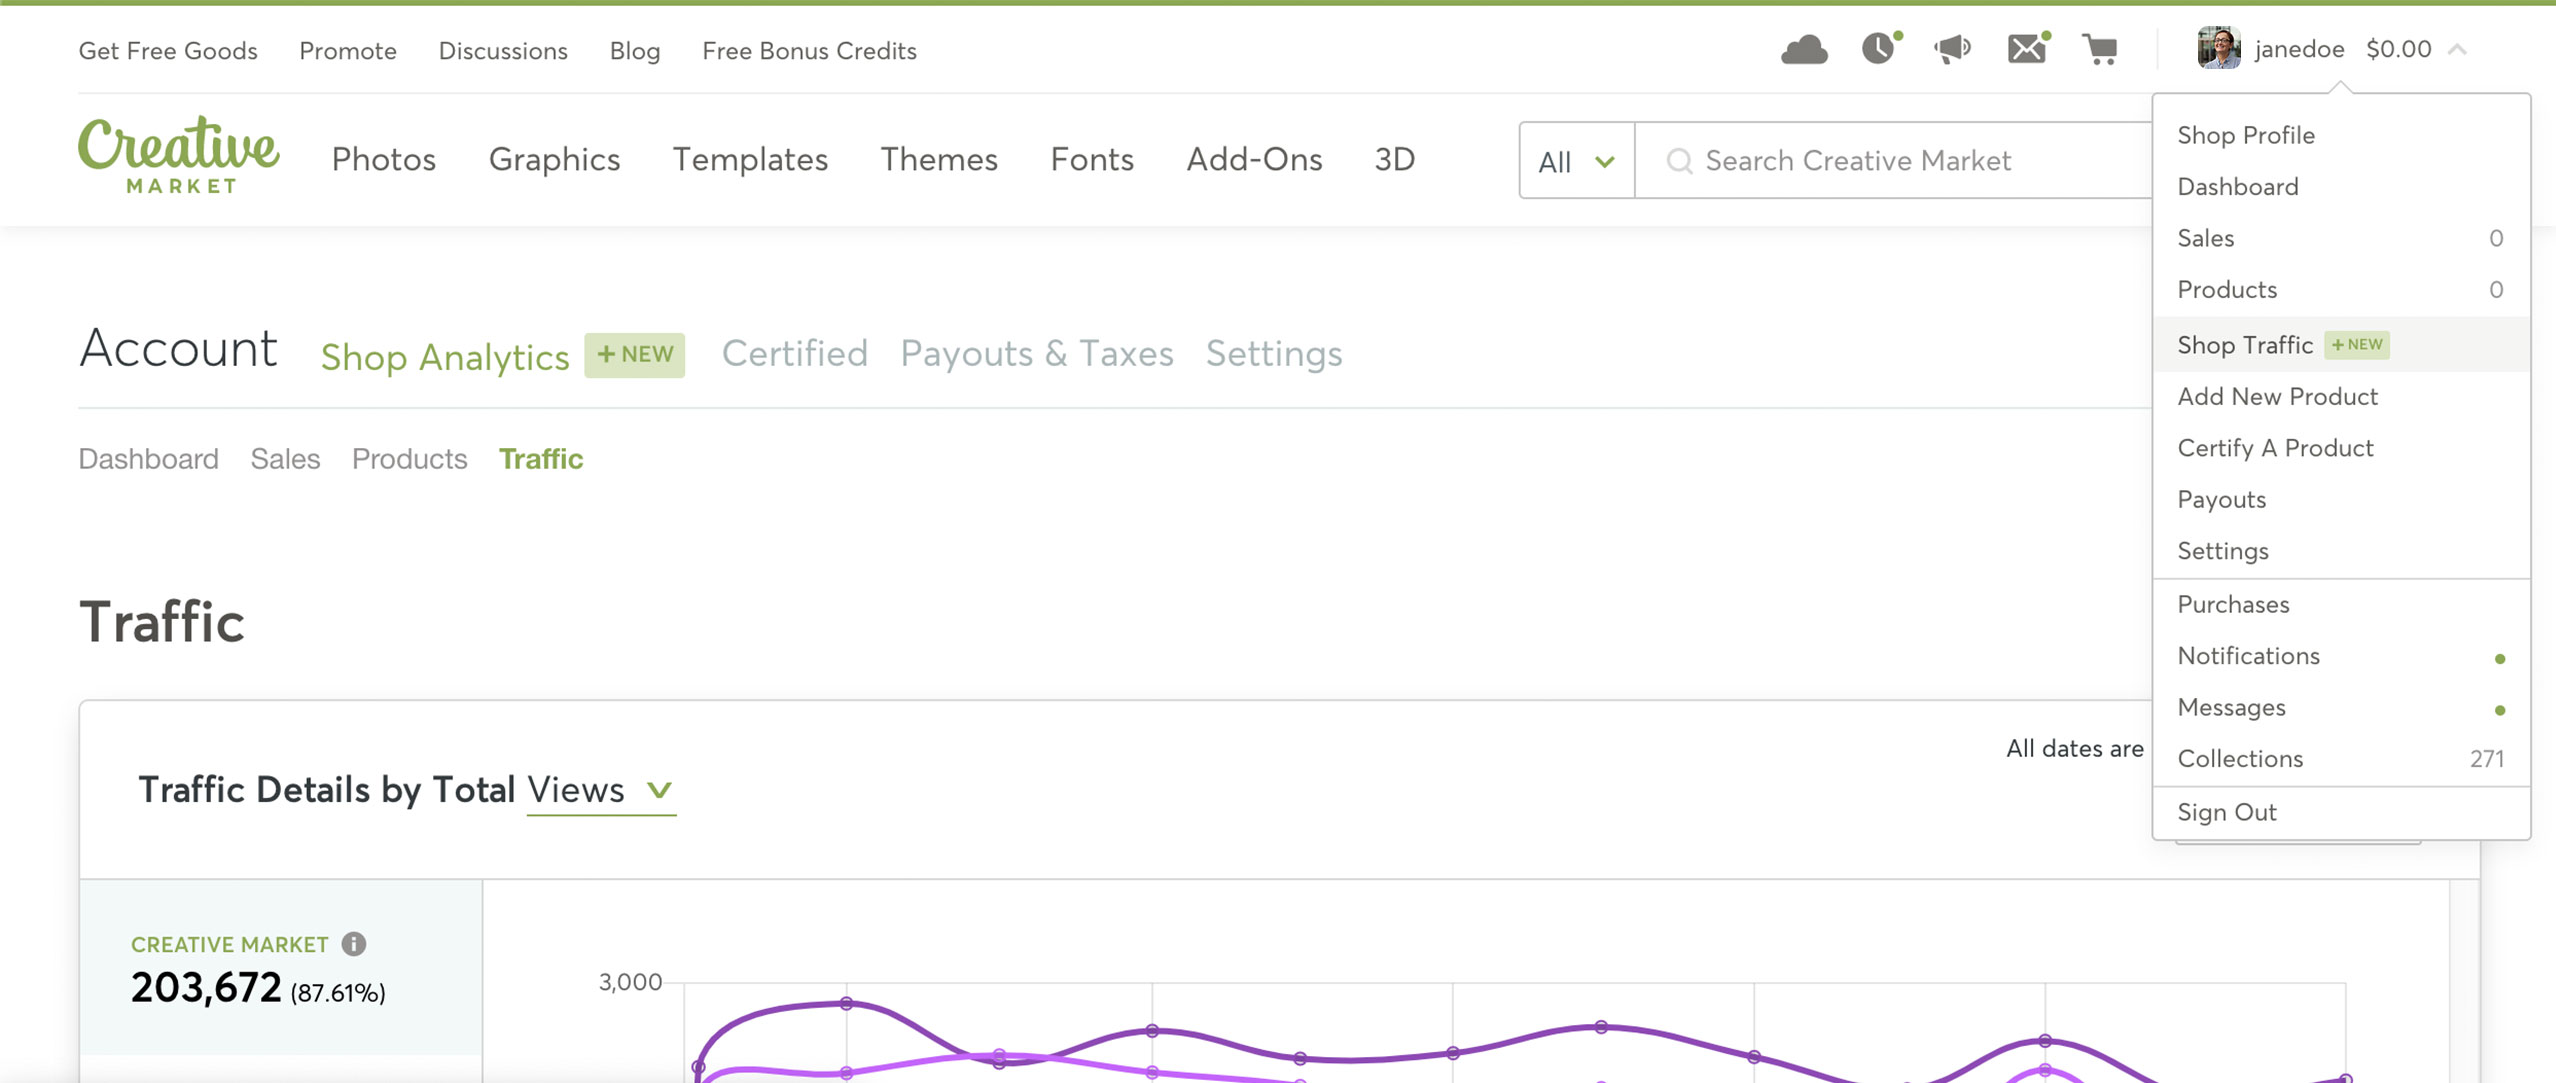Choose Settings in account menu
The width and height of the screenshot is (2556, 1083).
[2341, 551]
